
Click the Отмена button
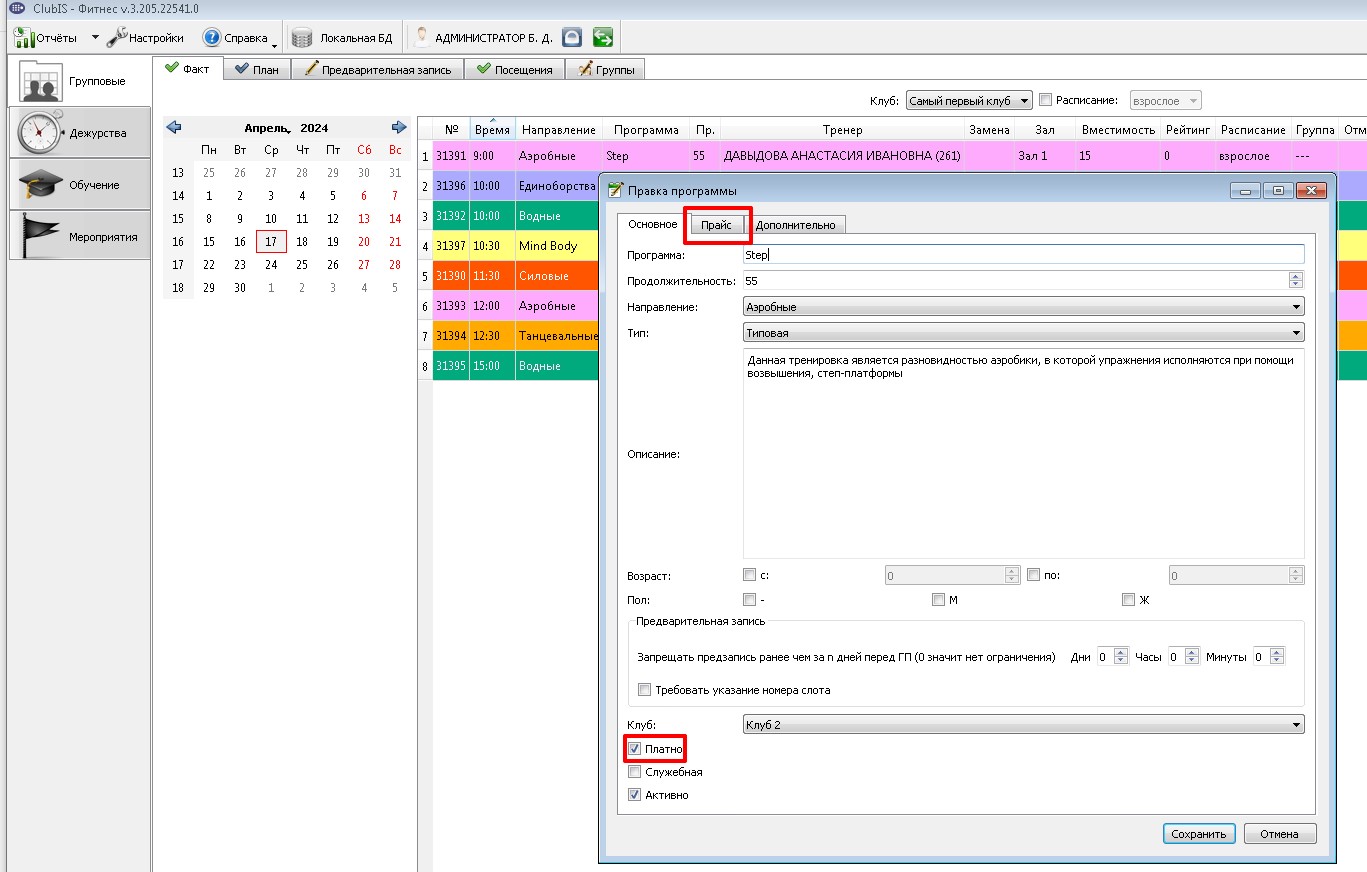pos(1279,834)
